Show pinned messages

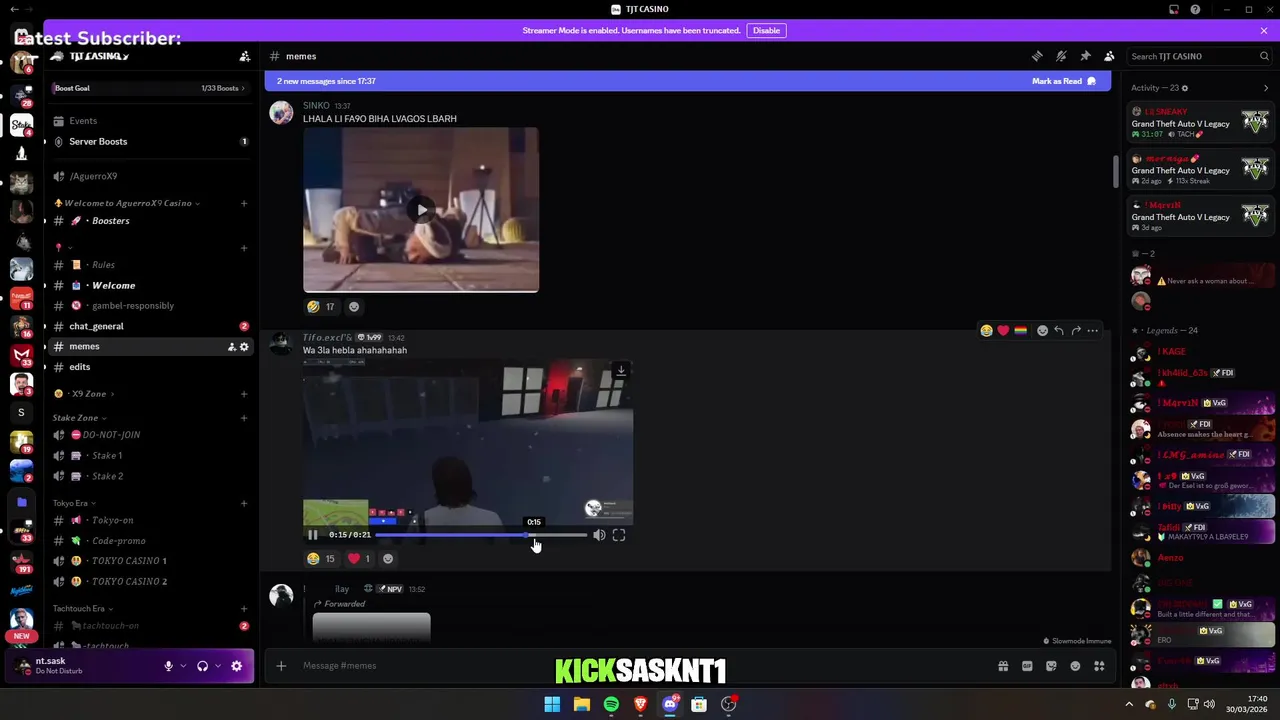pyautogui.click(x=1085, y=56)
